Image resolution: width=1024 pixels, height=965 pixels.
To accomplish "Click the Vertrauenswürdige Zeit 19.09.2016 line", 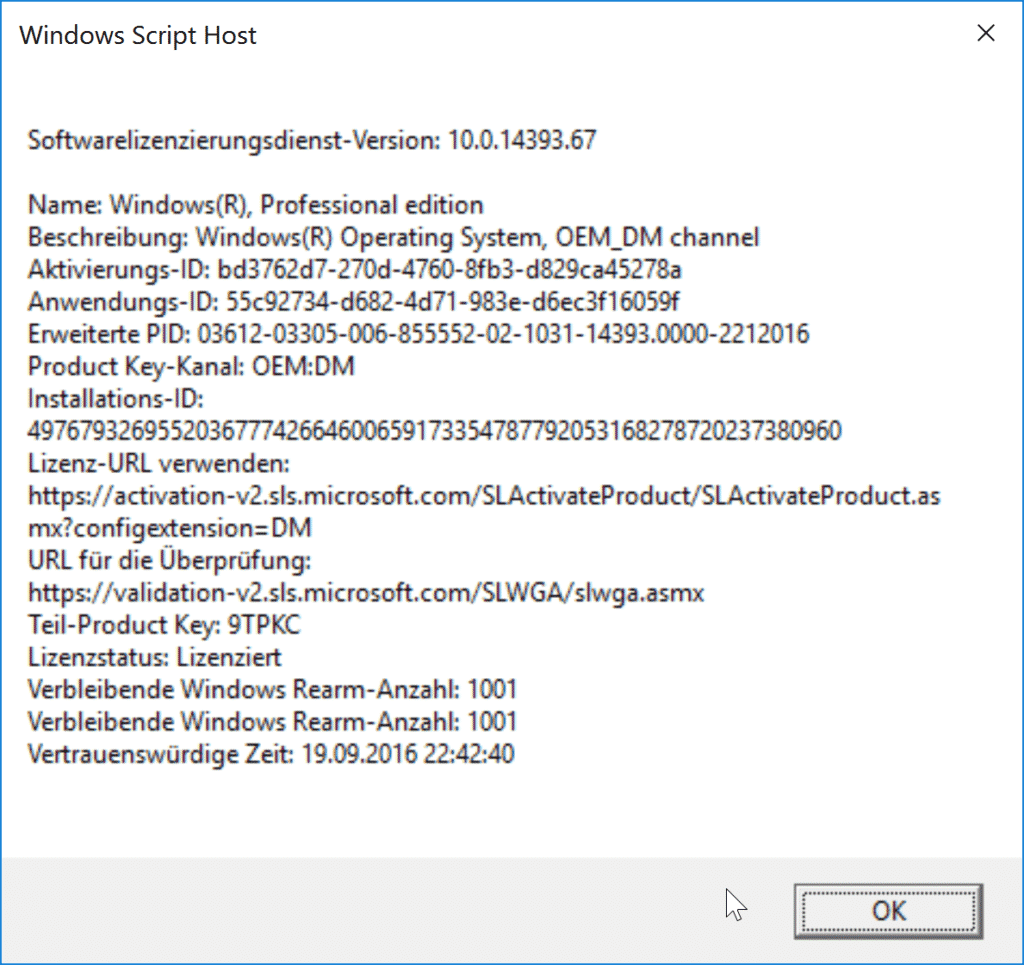I will click(271, 754).
